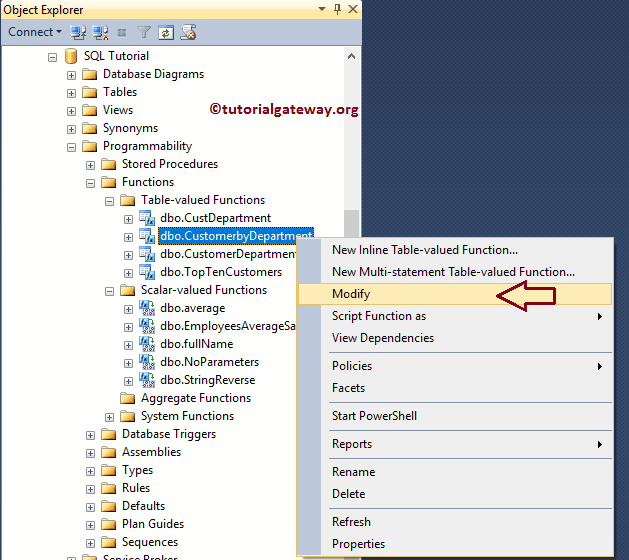The width and height of the screenshot is (629, 560).
Task: Choose Start PowerShell menu item
Action: [x=455, y=416]
